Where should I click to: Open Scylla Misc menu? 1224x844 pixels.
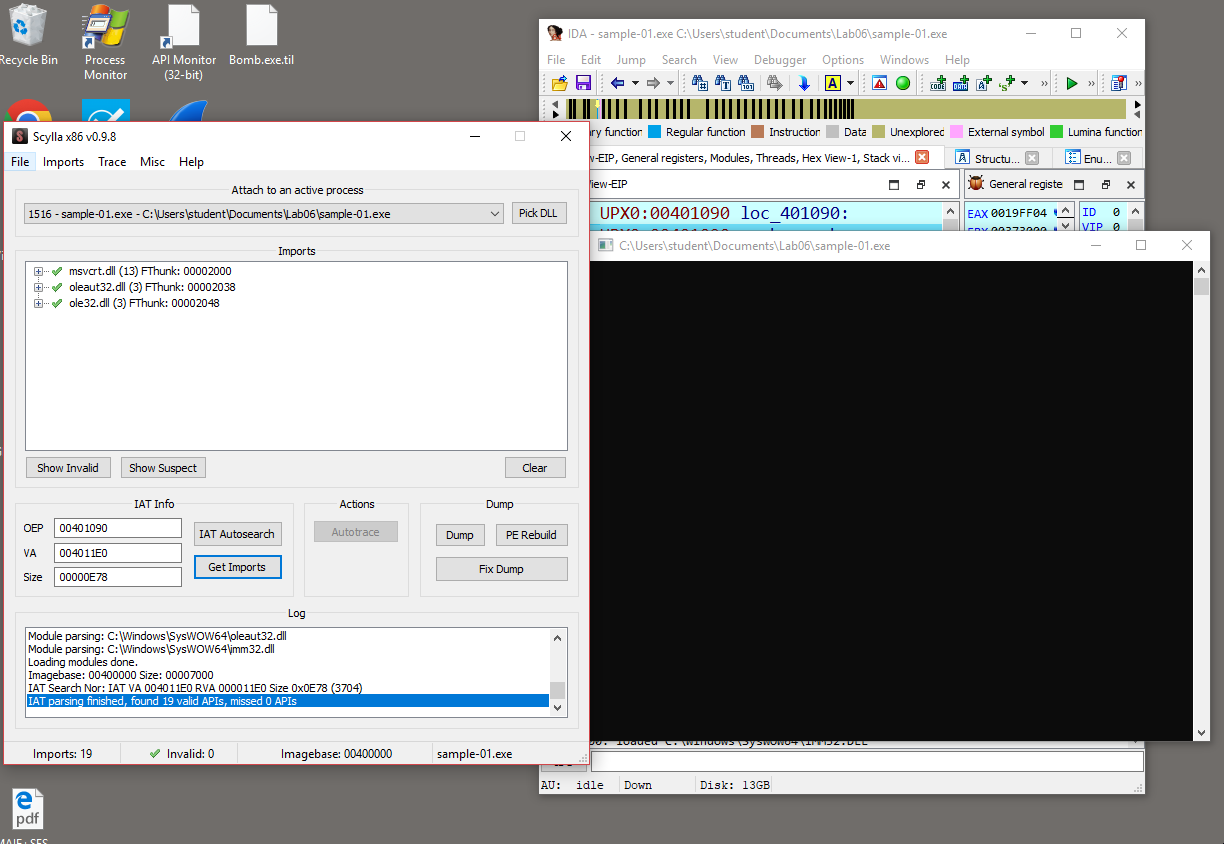pyautogui.click(x=153, y=162)
